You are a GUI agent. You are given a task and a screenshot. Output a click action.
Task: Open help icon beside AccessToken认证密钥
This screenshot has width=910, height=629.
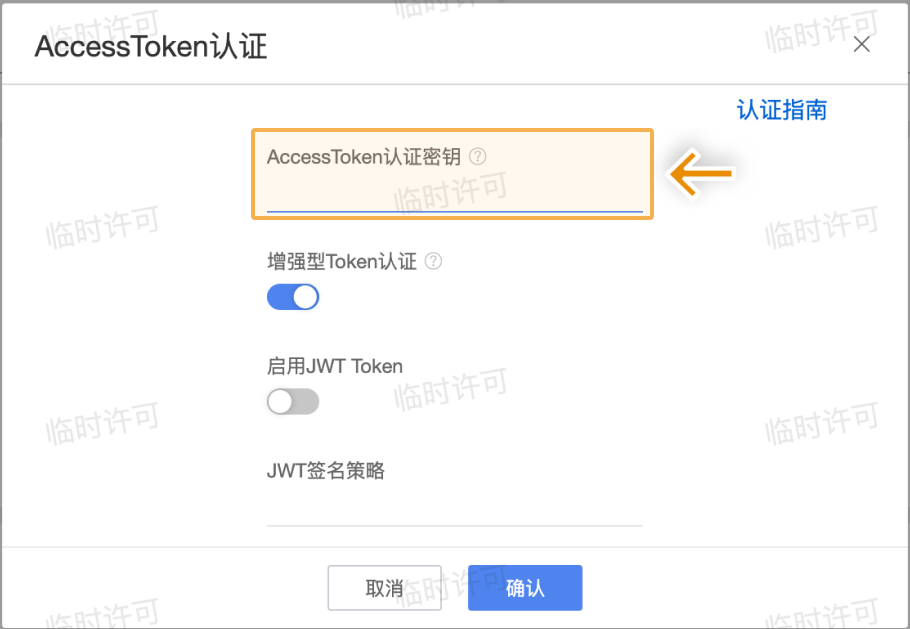pos(478,156)
